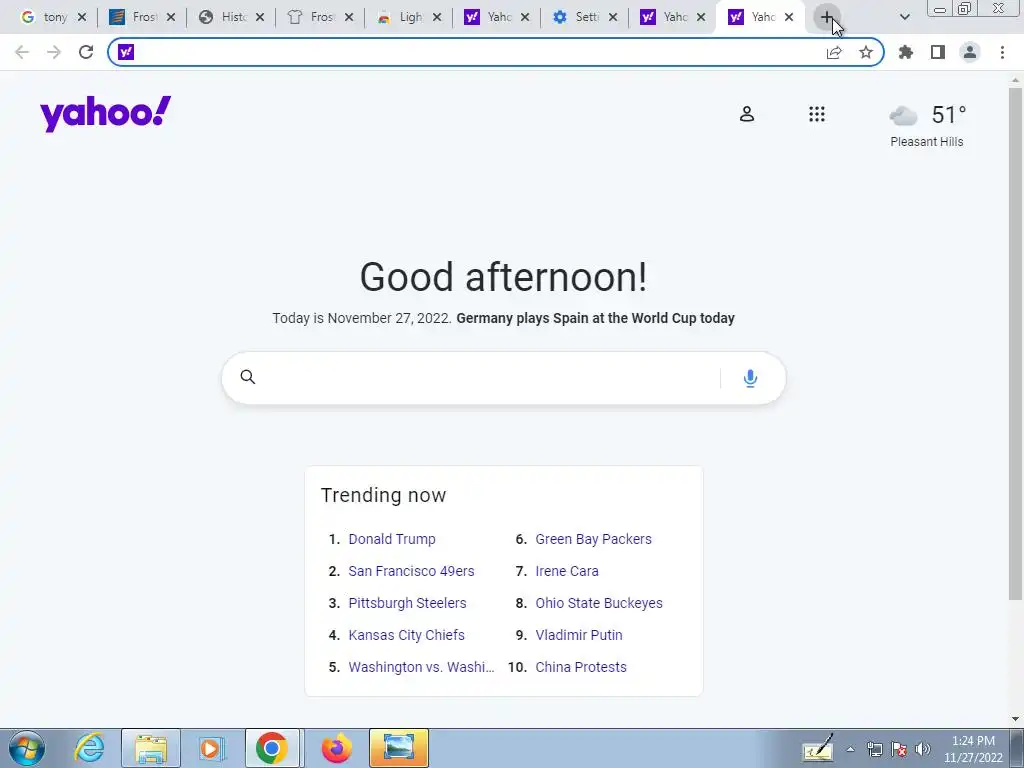This screenshot has width=1024, height=768.
Task: Expand the tab search dropdown
Action: pyautogui.click(x=904, y=18)
